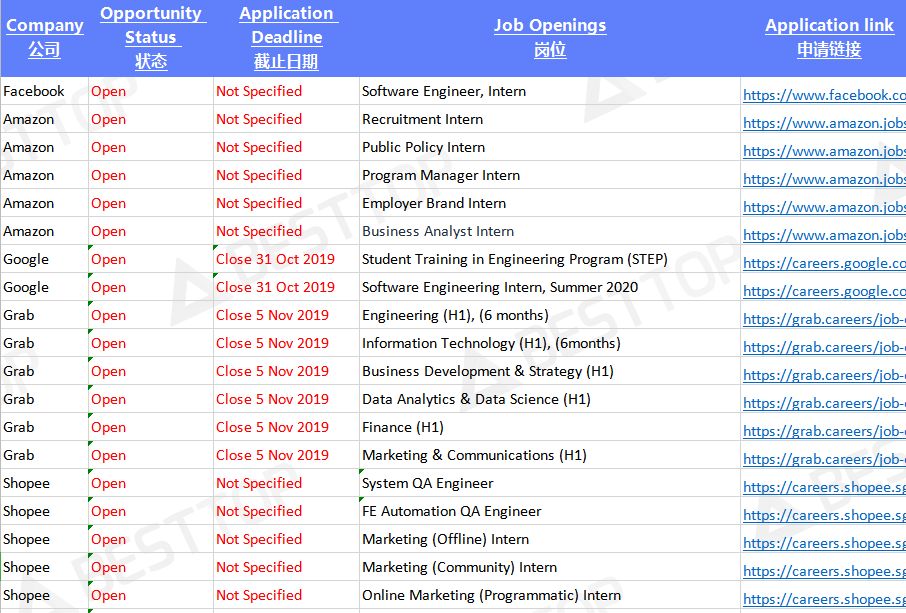The width and height of the screenshot is (906, 613).
Task: Open Amazon Employer Brand Intern link
Action: [824, 207]
